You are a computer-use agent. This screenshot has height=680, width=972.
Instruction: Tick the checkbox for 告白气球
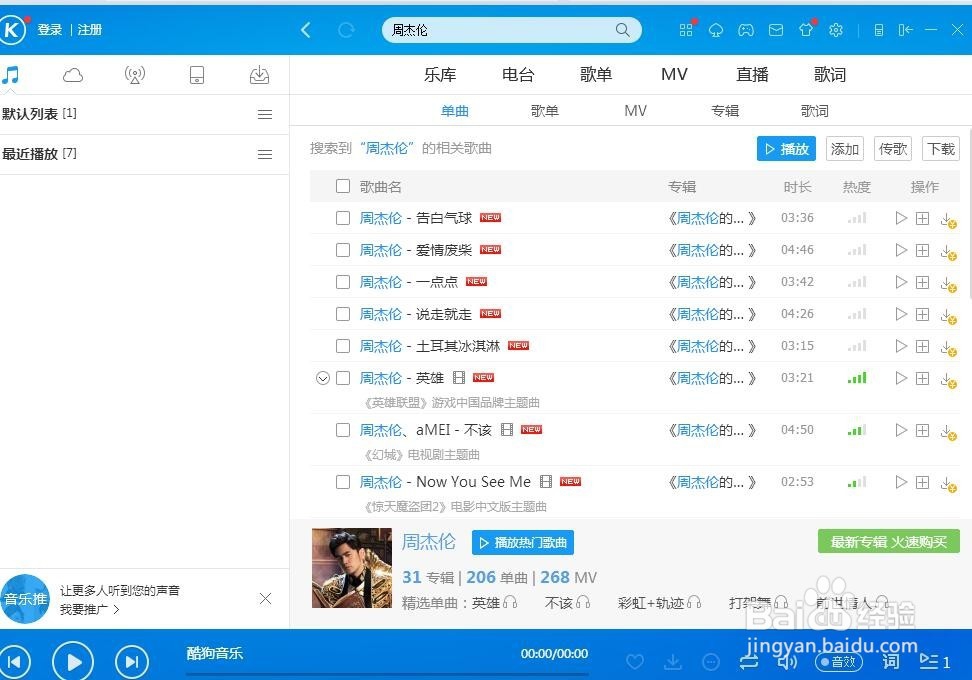pyautogui.click(x=343, y=218)
